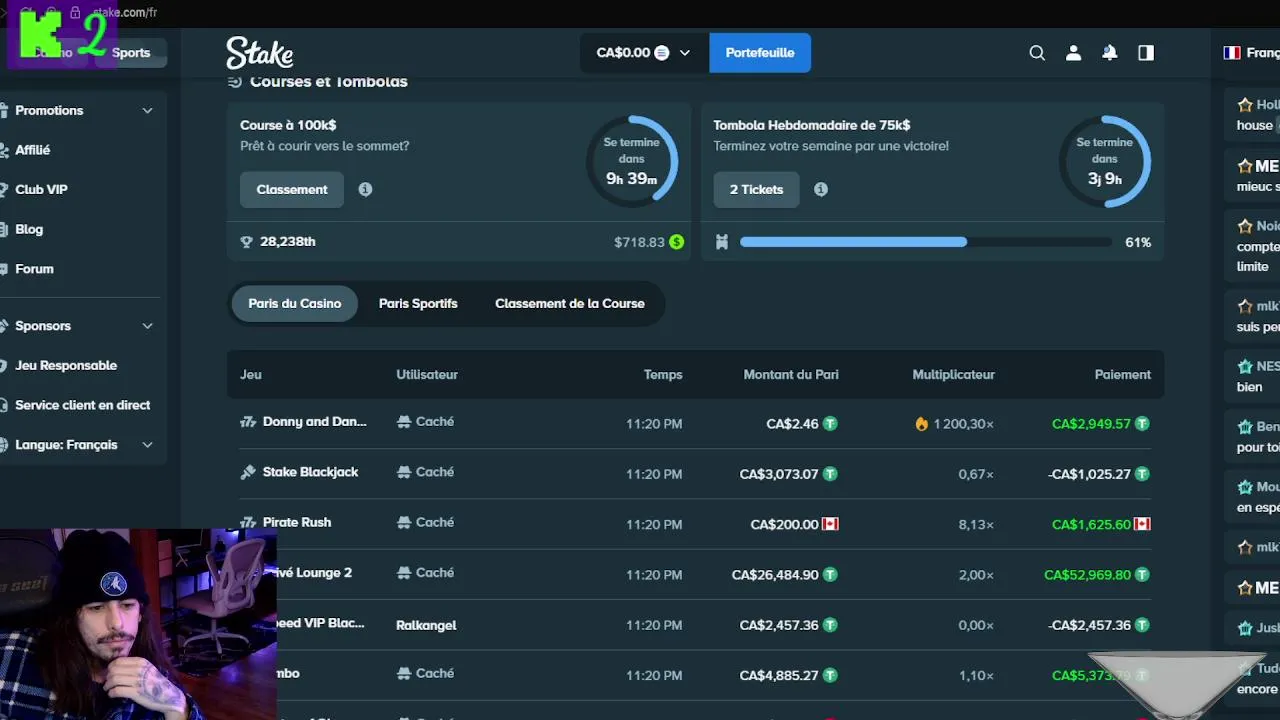Click the Utilisateur column header
The height and width of the screenshot is (720, 1280).
click(x=427, y=375)
